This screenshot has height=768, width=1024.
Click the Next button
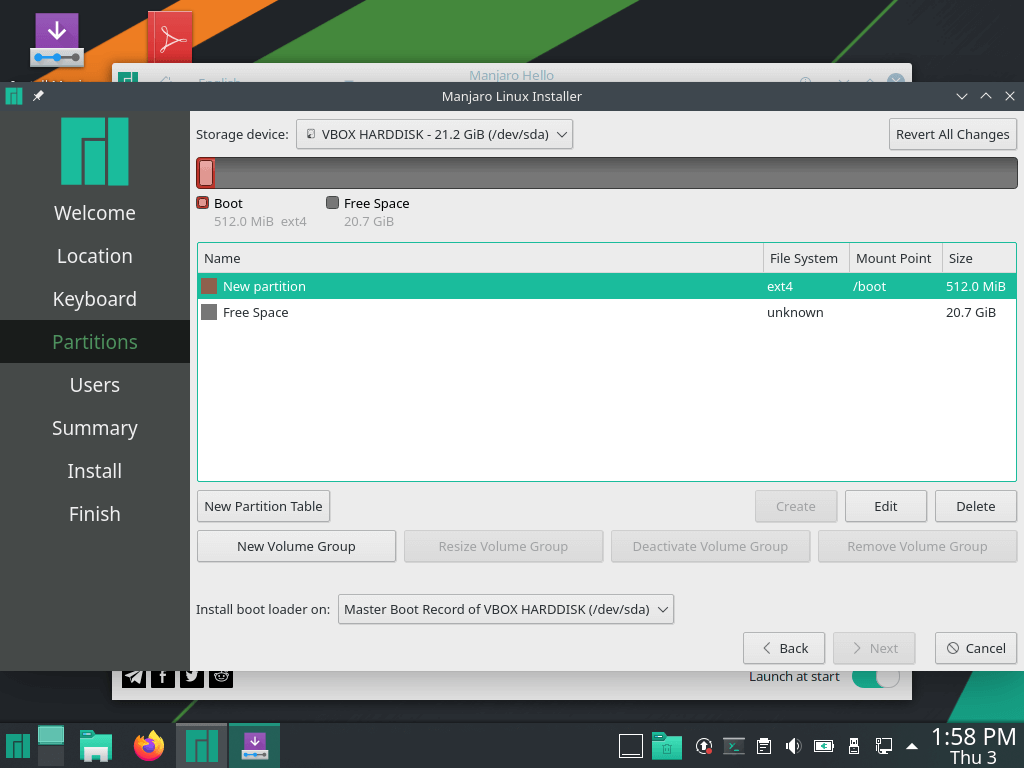[874, 648]
